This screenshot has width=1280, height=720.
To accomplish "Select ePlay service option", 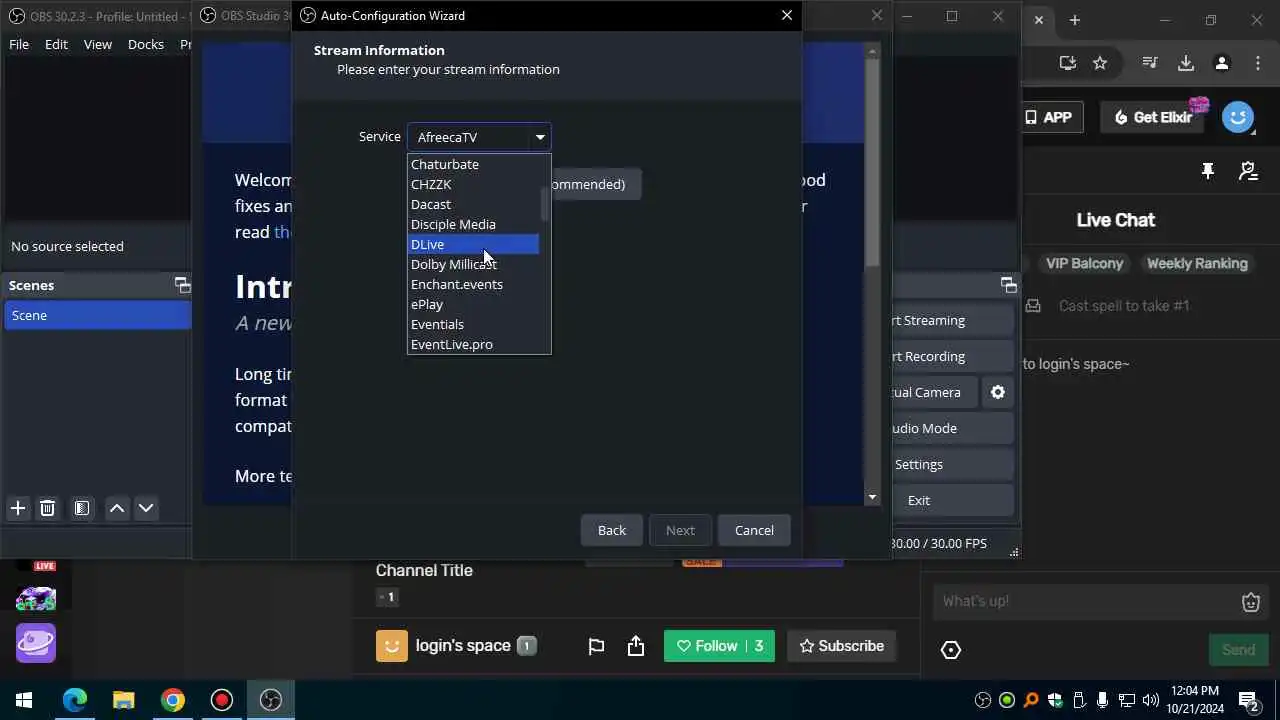I will click(474, 304).
